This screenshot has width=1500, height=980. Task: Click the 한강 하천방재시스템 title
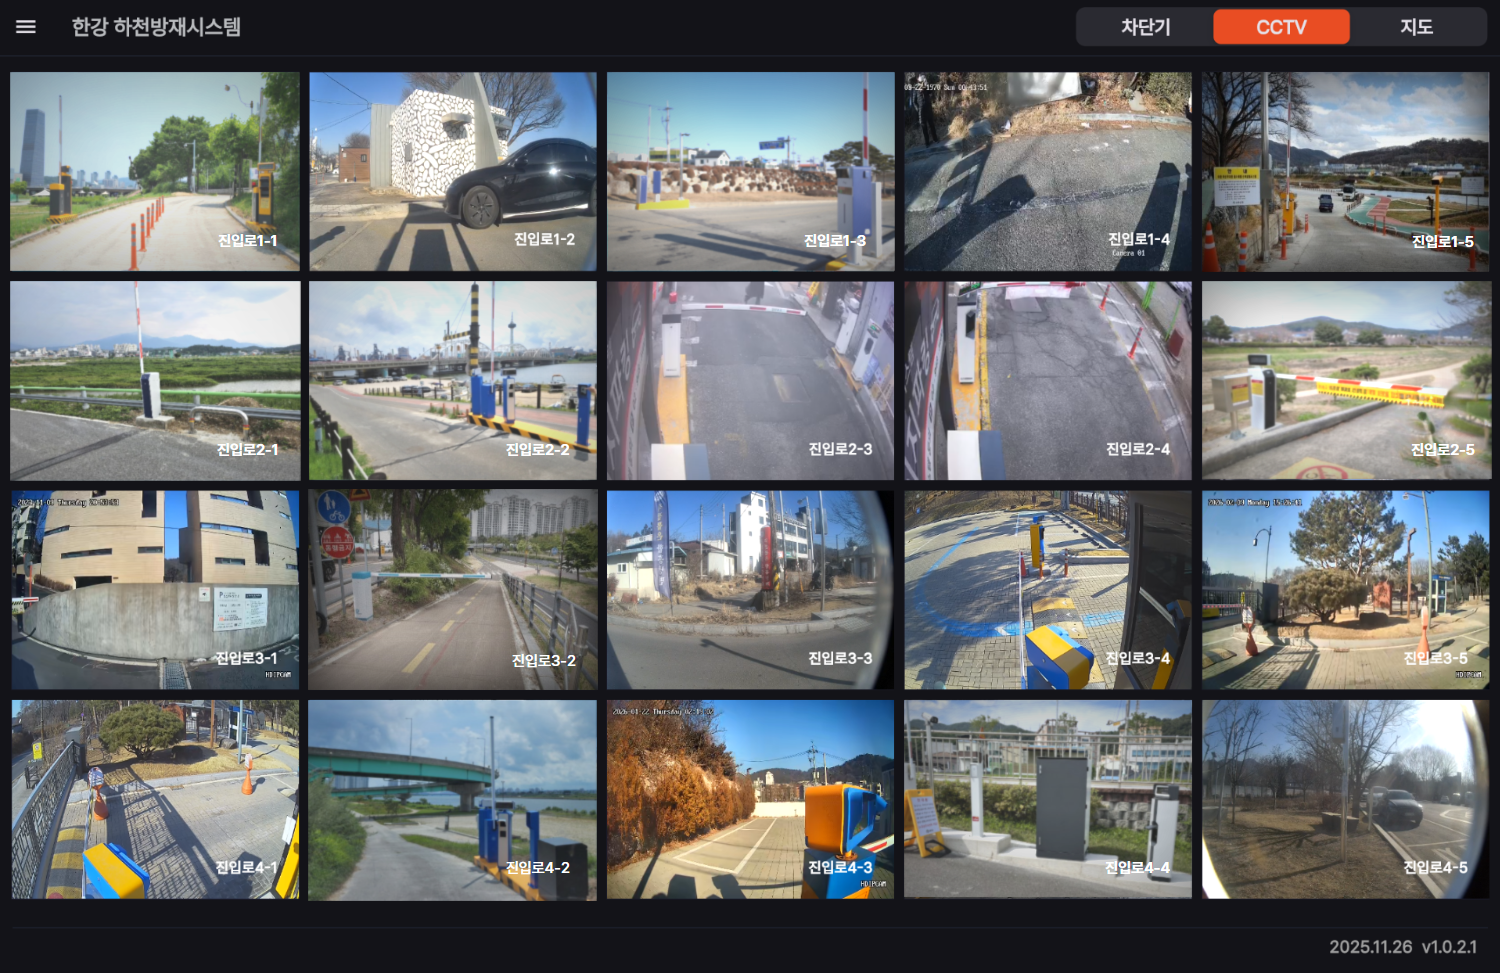click(x=156, y=27)
